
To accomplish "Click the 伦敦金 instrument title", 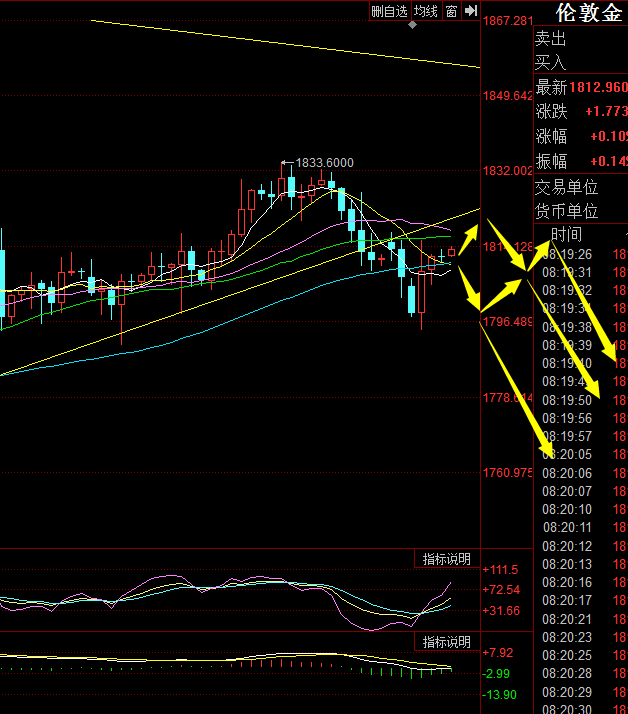I will [589, 13].
